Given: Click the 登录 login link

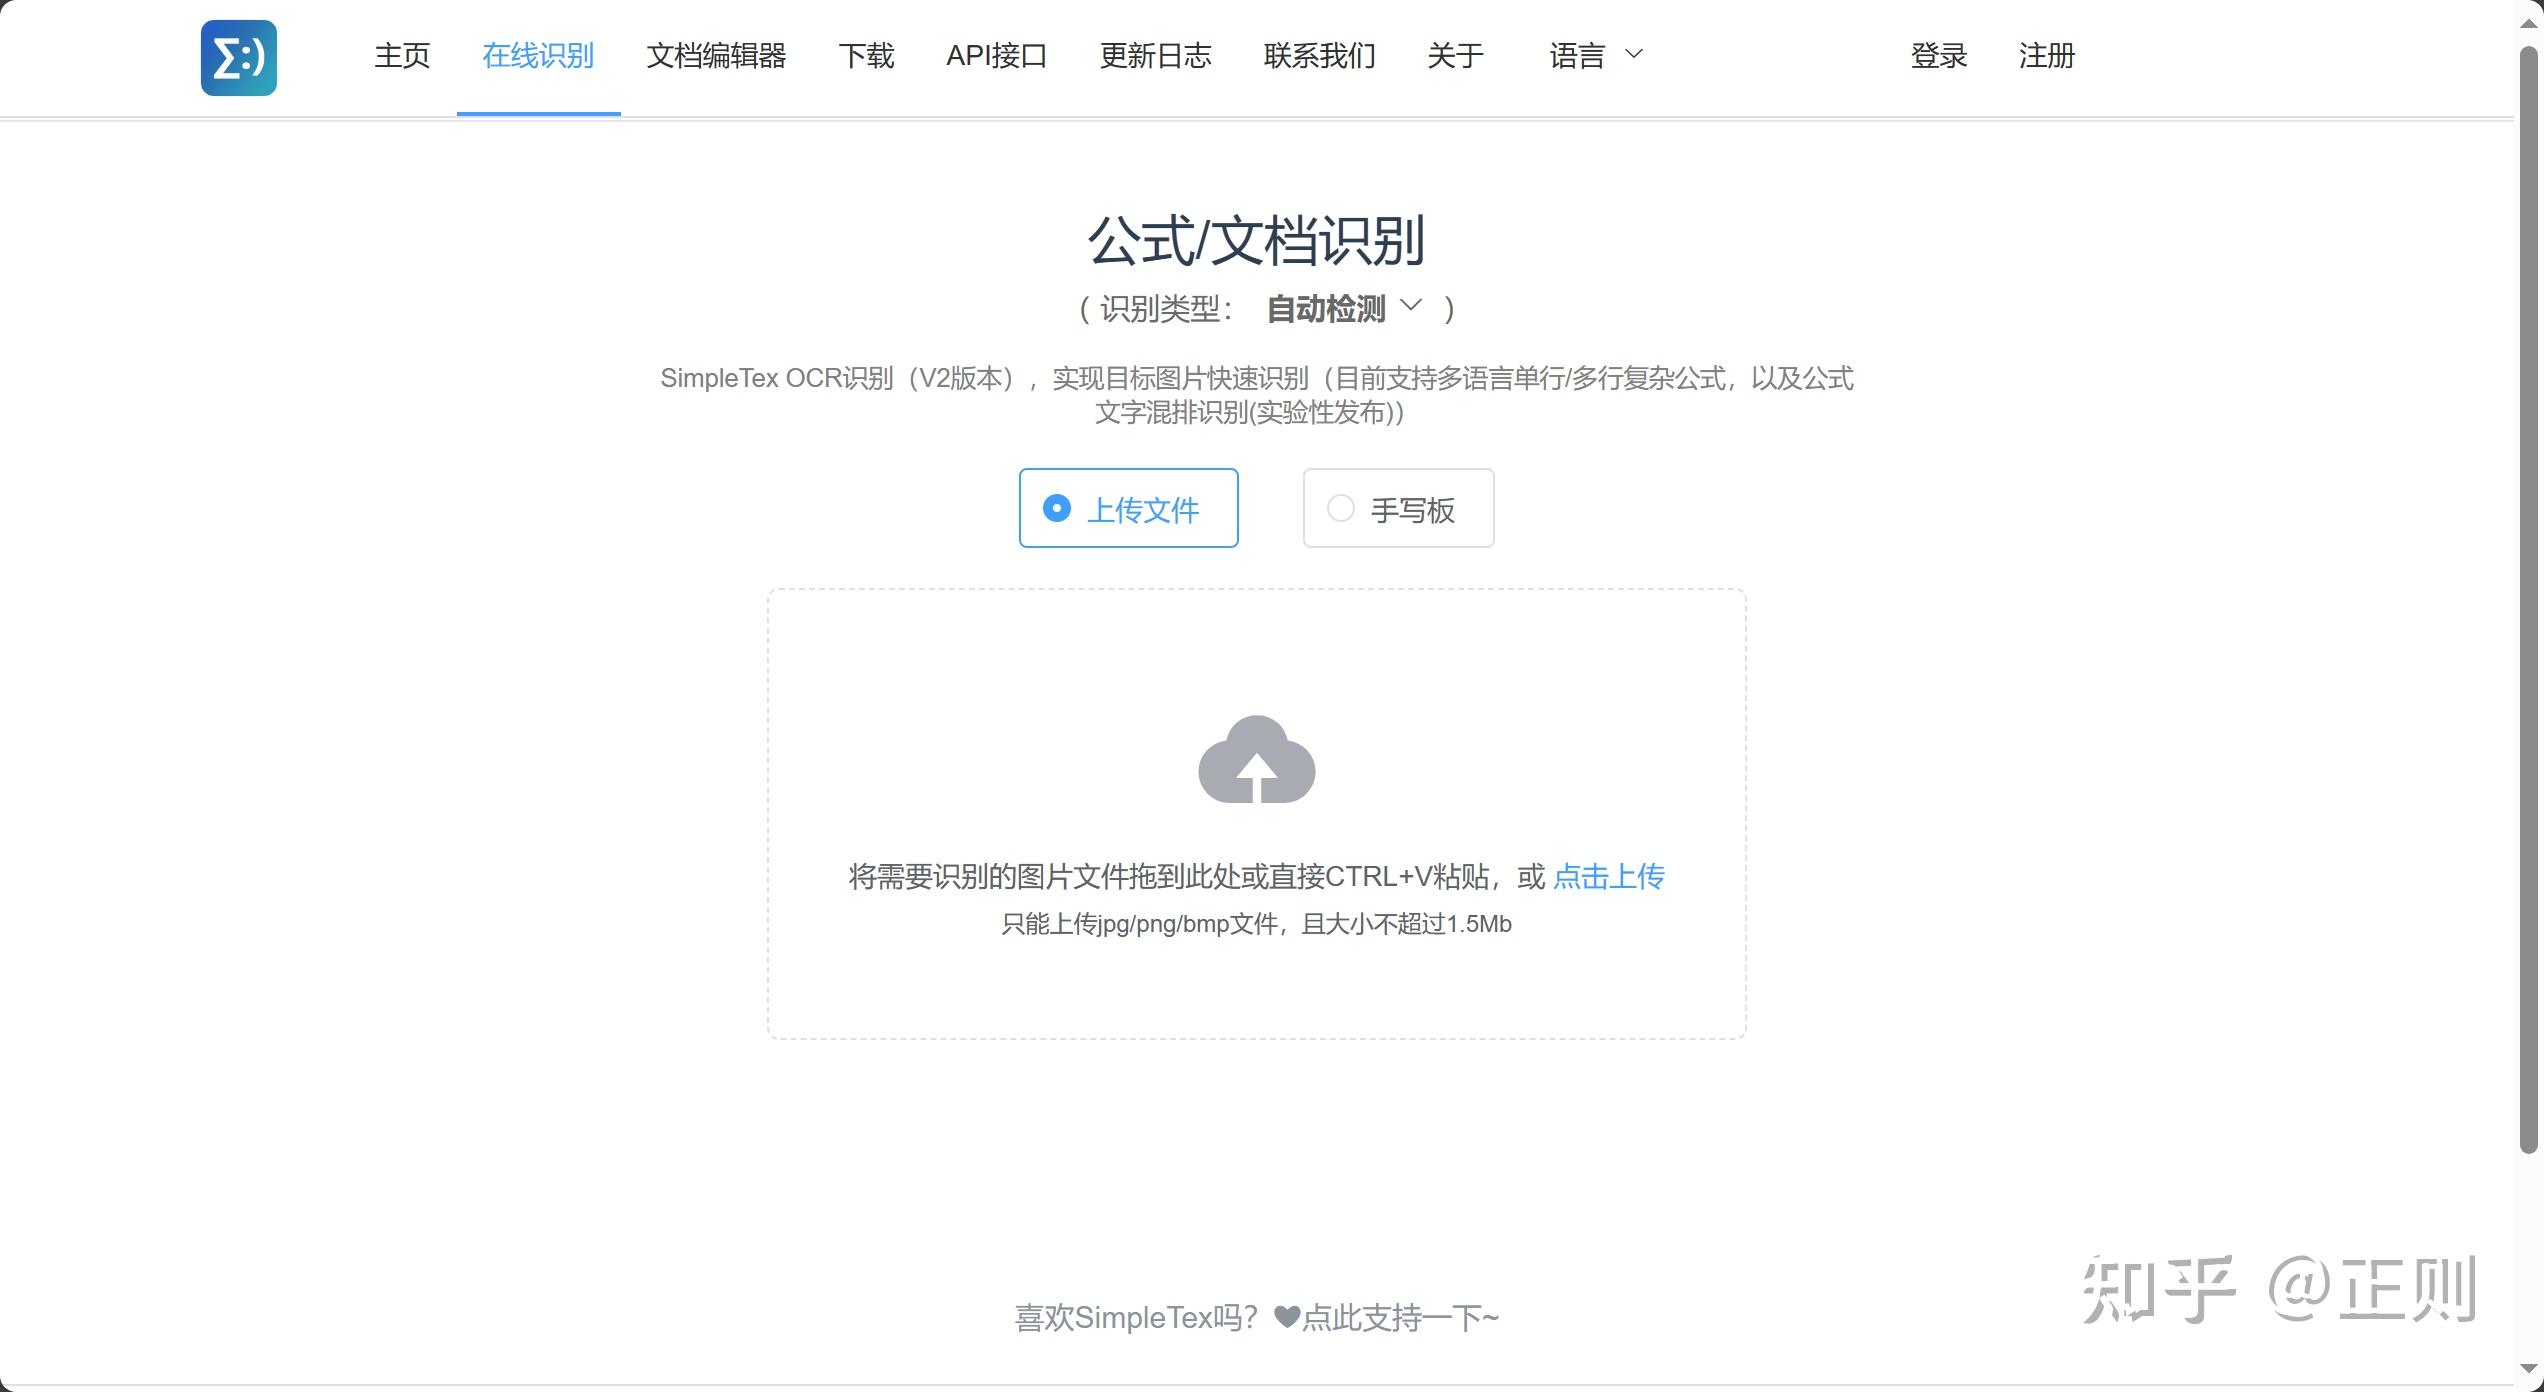Looking at the screenshot, I should click(x=1938, y=56).
